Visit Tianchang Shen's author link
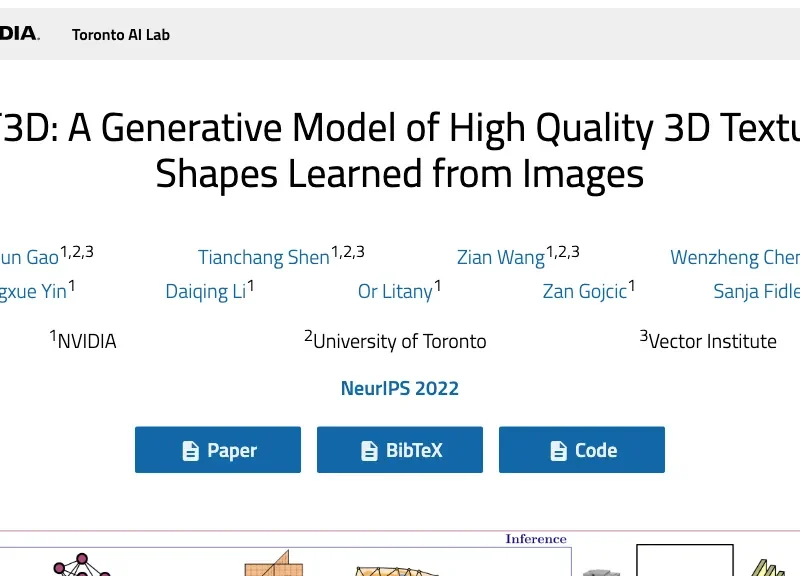Viewport: 800px width, 576px height. (263, 257)
